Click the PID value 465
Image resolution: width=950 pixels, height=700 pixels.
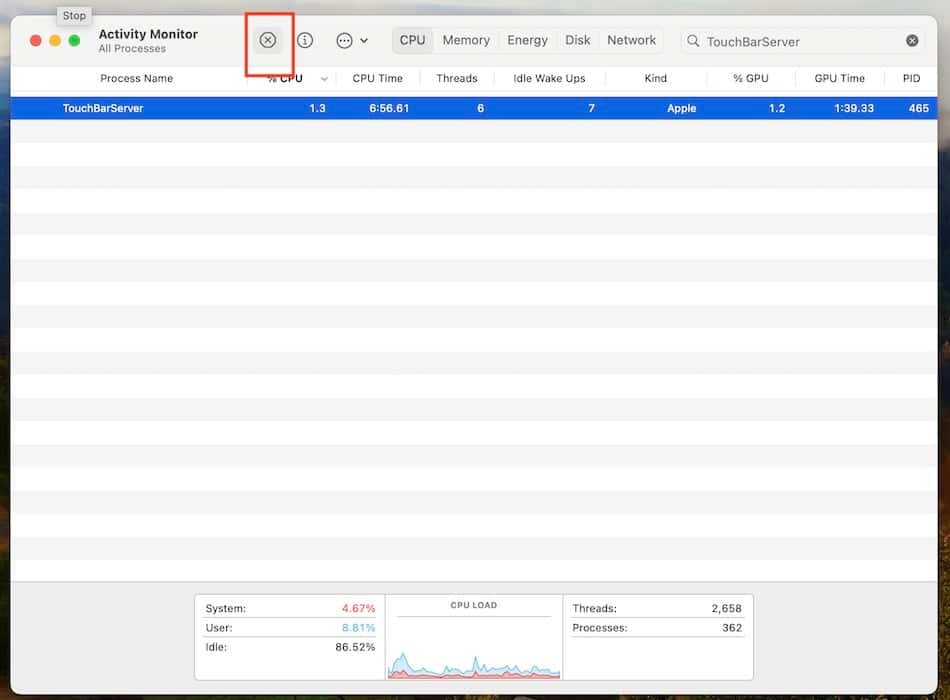(x=918, y=108)
